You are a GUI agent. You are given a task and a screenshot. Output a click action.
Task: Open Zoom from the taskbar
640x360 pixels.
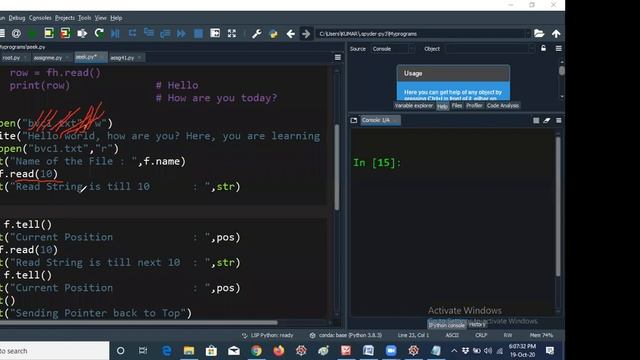tap(391, 351)
